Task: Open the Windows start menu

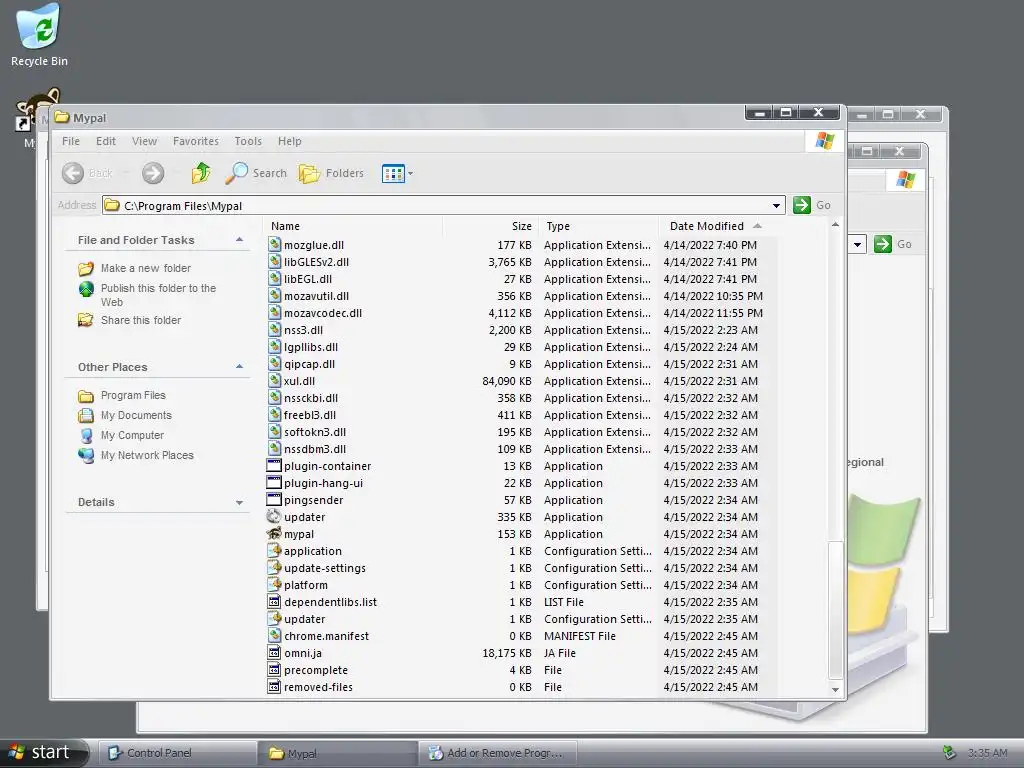Action: click(x=43, y=752)
